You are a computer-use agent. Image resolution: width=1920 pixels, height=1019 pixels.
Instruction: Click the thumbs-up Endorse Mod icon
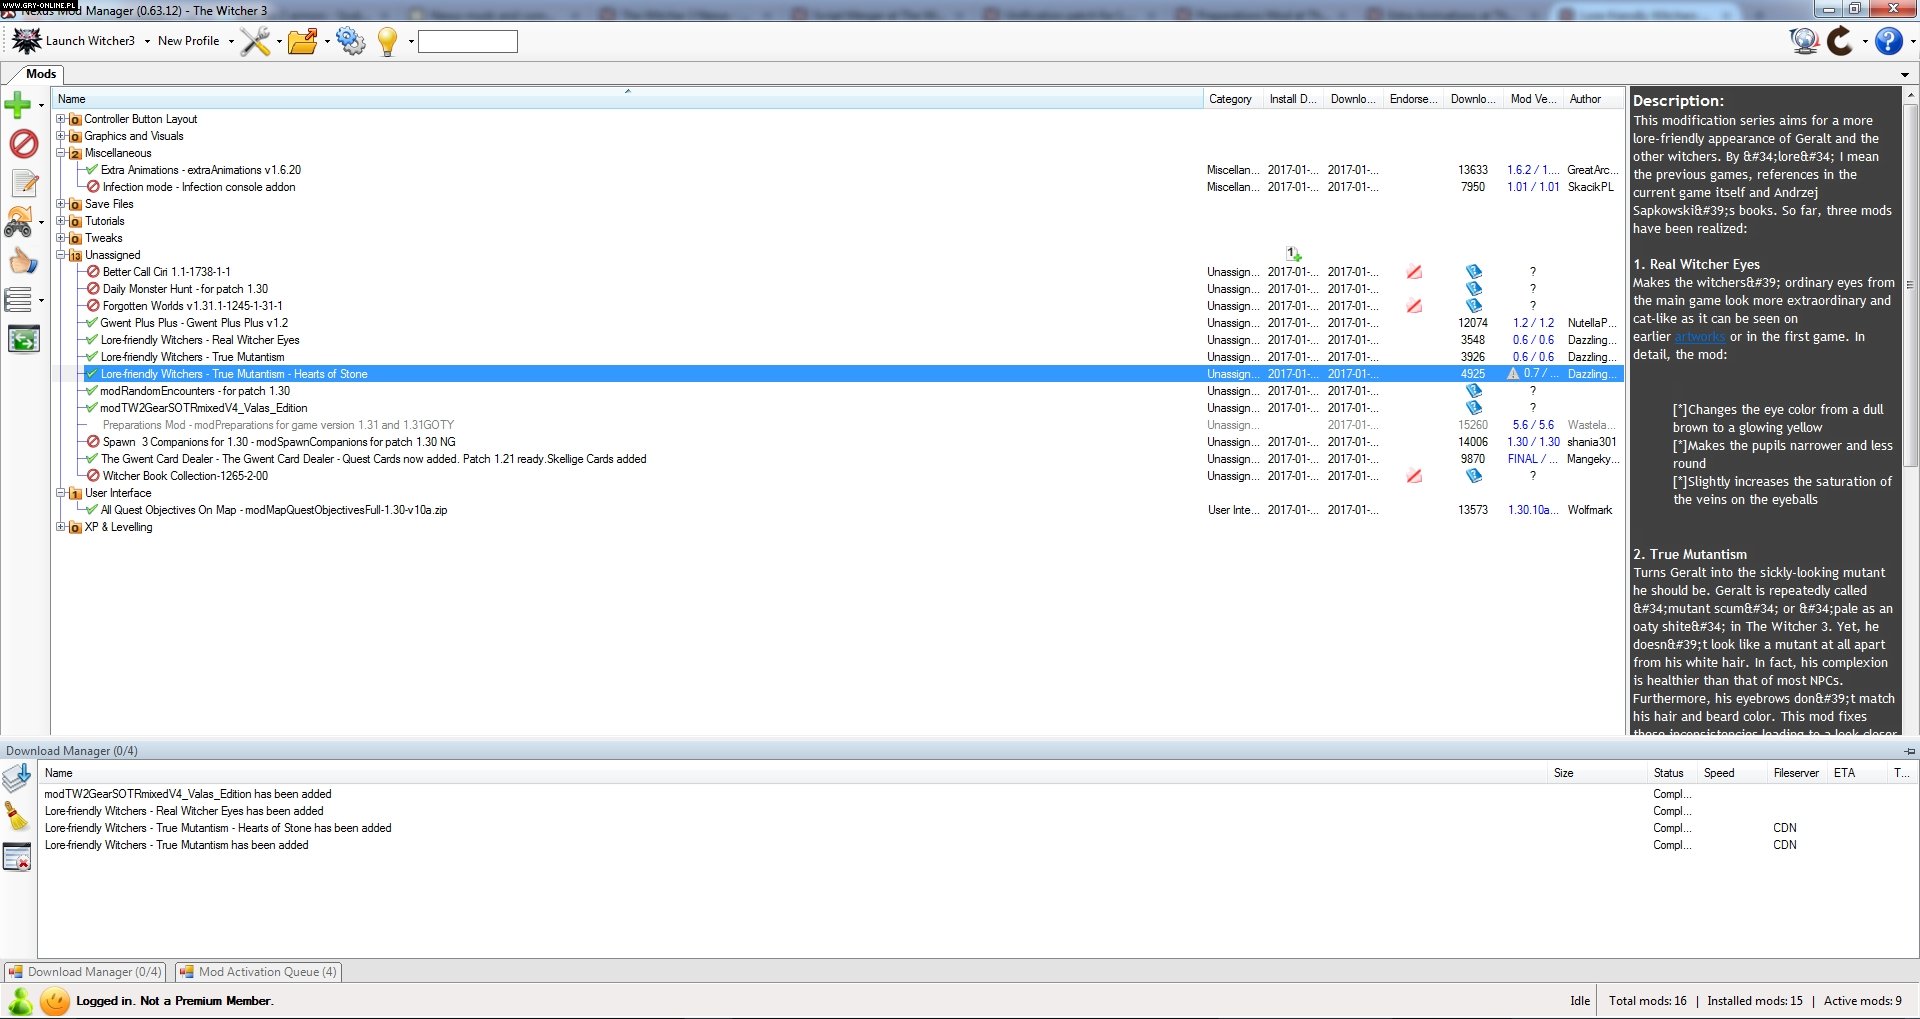tap(22, 262)
